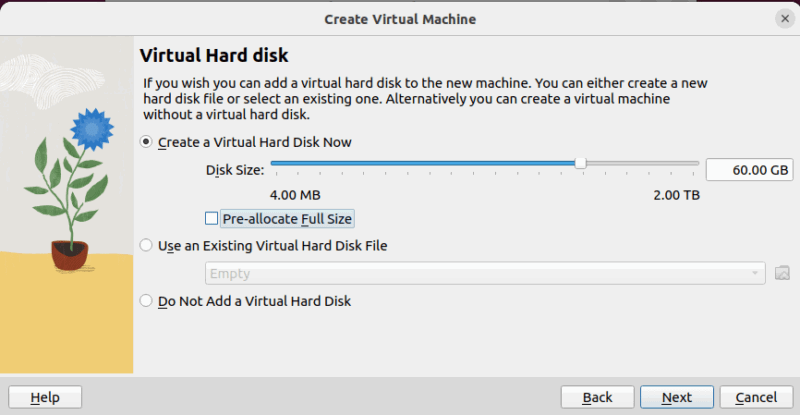This screenshot has height=415, width=800.
Task: Click the unfilled slider track right of handle
Action: click(x=642, y=163)
